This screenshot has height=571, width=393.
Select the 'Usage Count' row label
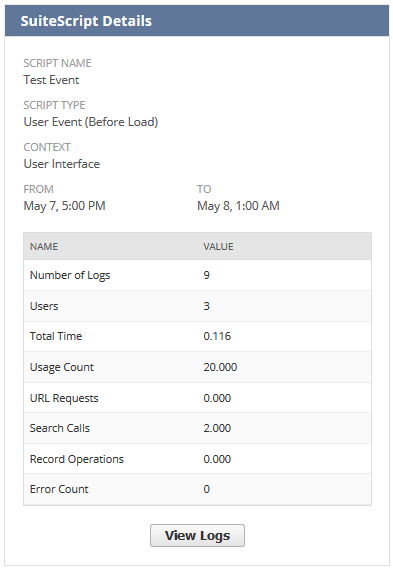click(x=62, y=367)
